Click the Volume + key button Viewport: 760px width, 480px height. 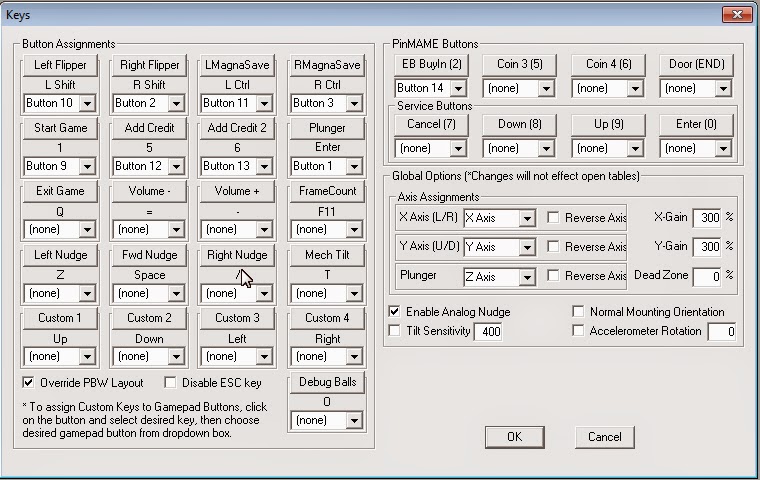[x=237, y=191]
